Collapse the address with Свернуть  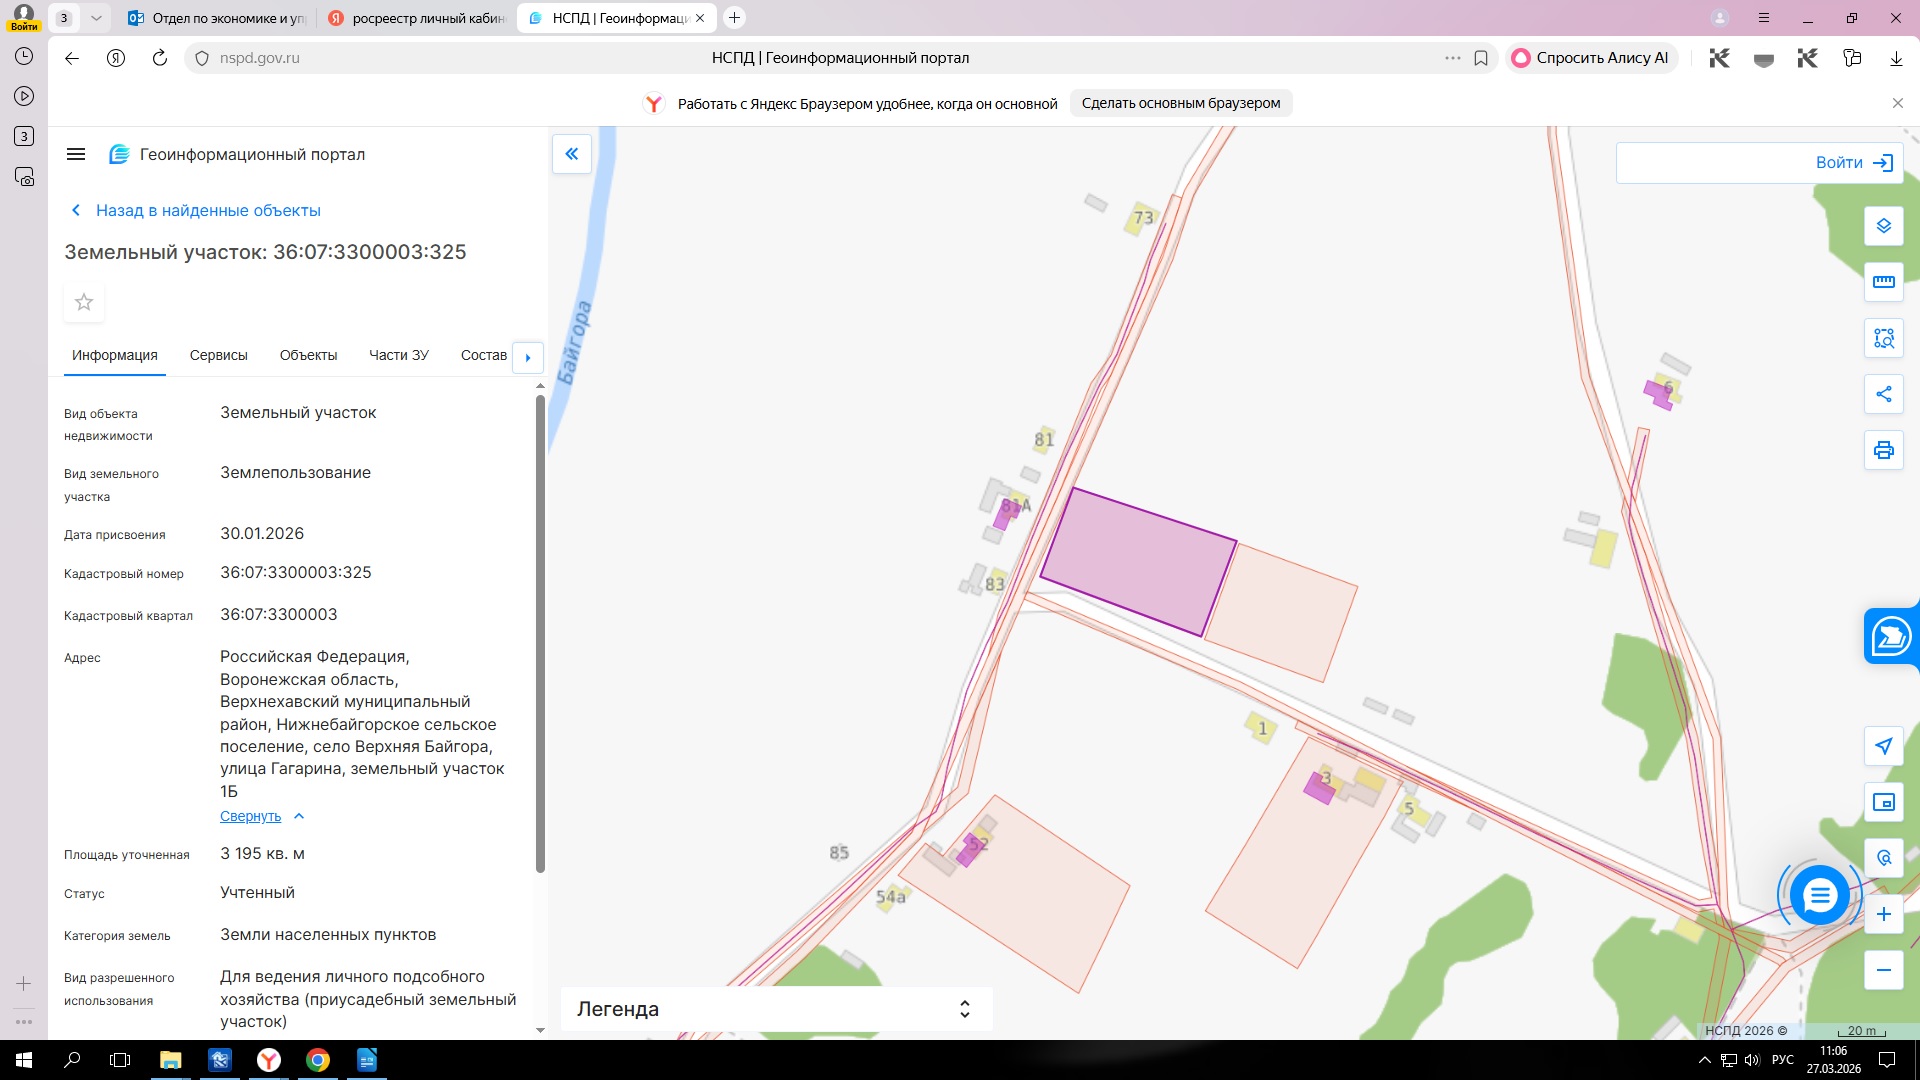[251, 816]
